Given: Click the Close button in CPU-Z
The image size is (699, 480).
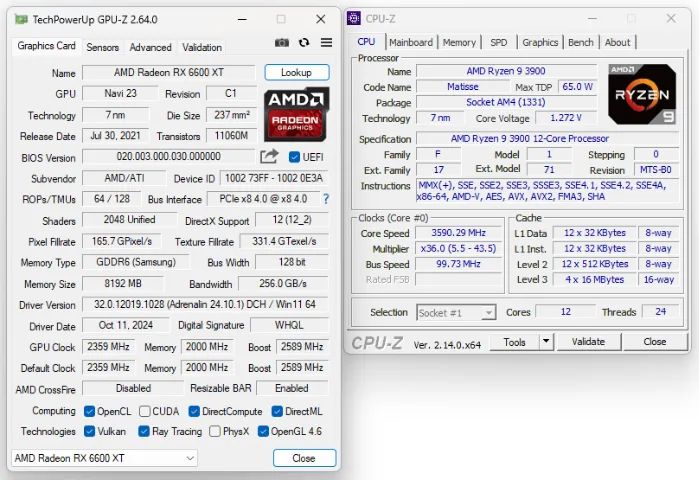Looking at the screenshot, I should coord(654,342).
